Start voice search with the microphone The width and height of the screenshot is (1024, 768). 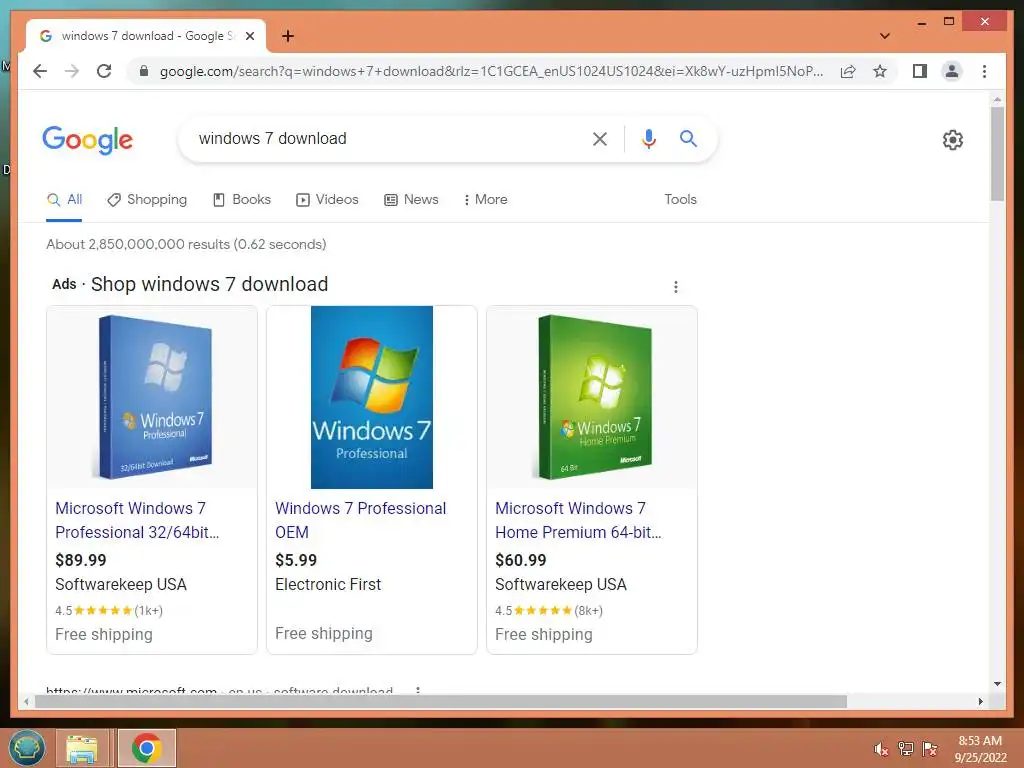click(x=648, y=138)
